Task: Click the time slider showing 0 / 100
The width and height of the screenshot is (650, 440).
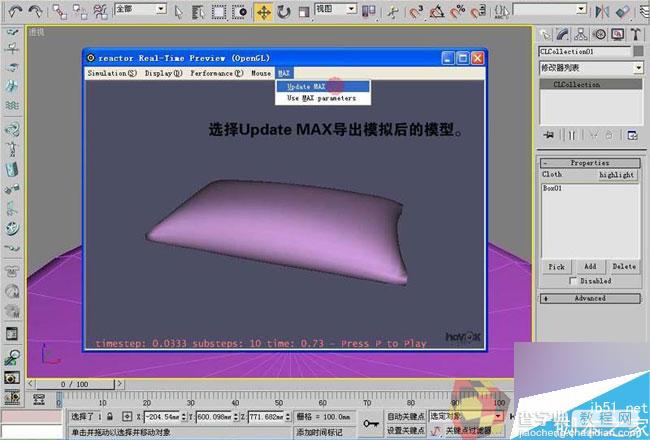Action: coord(75,384)
